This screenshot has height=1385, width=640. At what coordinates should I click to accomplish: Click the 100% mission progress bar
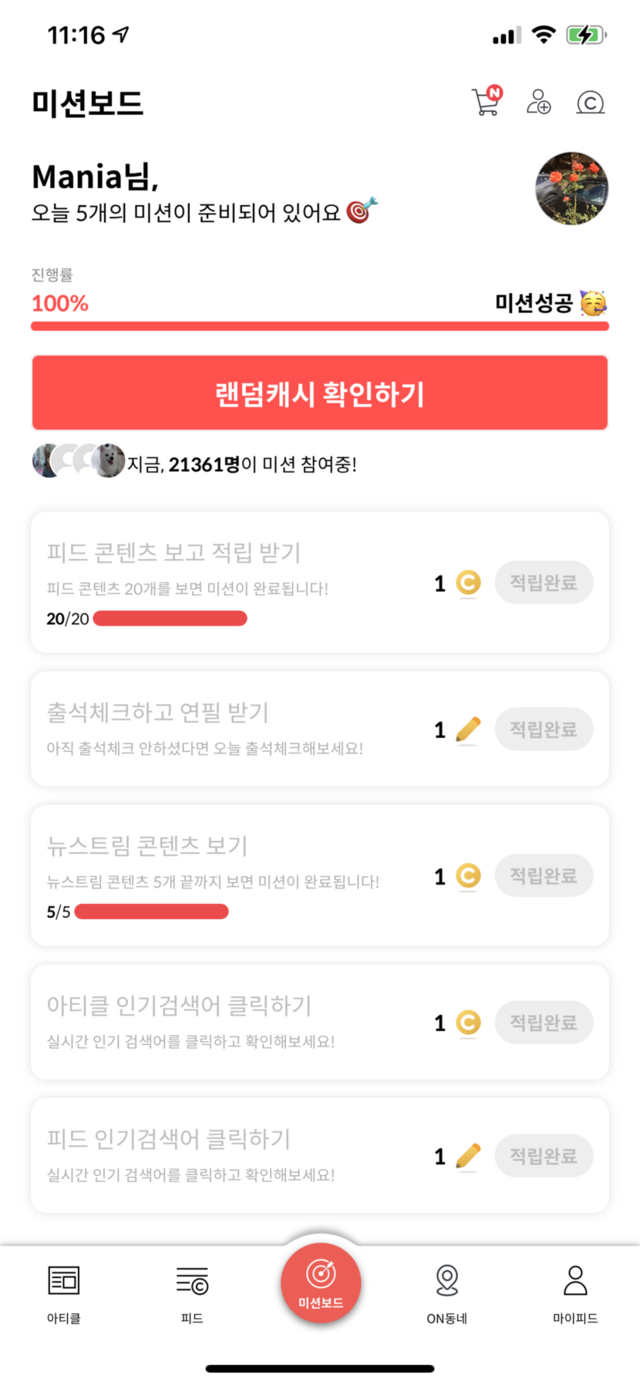pos(320,326)
